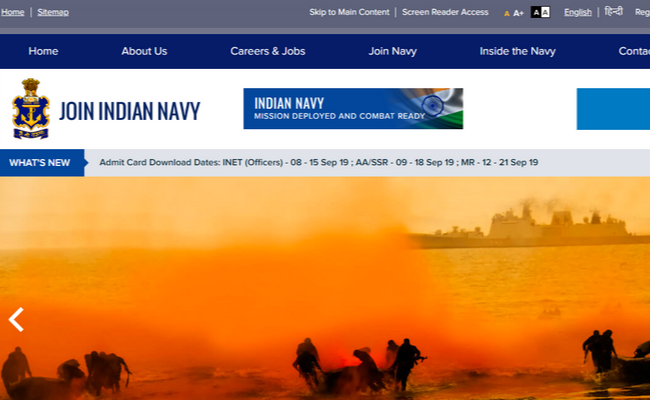The image size is (650, 400).
Task: Click the small orange decrease font size A
Action: coord(507,13)
